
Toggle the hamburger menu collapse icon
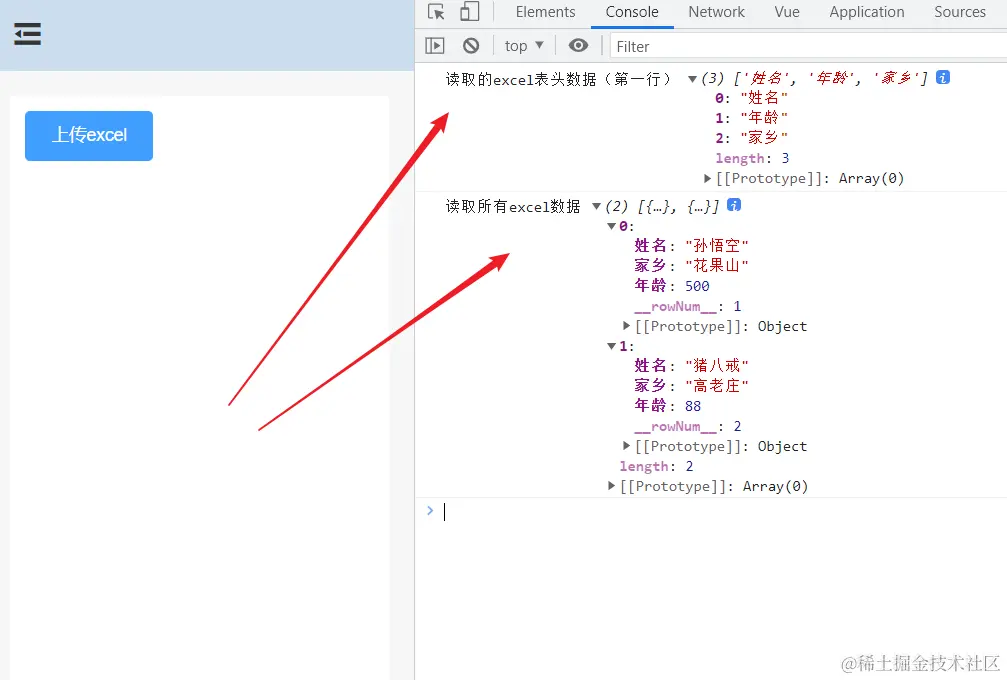pos(28,34)
